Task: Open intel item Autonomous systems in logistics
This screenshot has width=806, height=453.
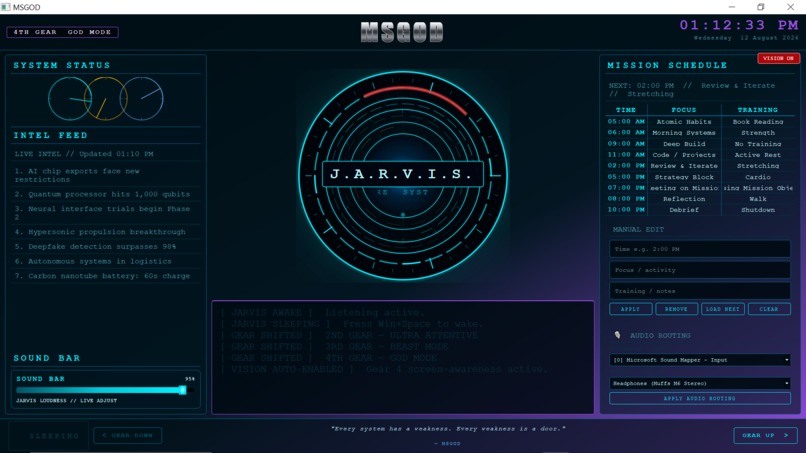Action: (105, 261)
